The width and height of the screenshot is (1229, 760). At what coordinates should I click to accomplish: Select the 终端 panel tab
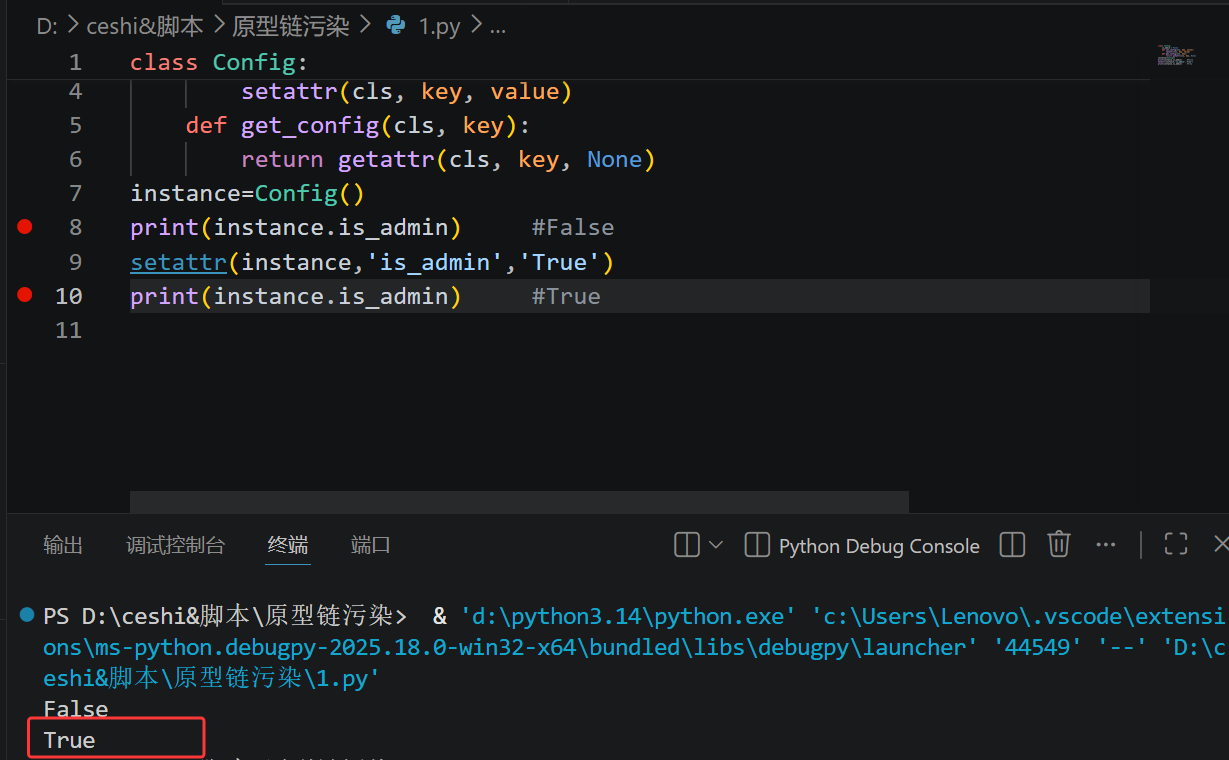pos(288,545)
